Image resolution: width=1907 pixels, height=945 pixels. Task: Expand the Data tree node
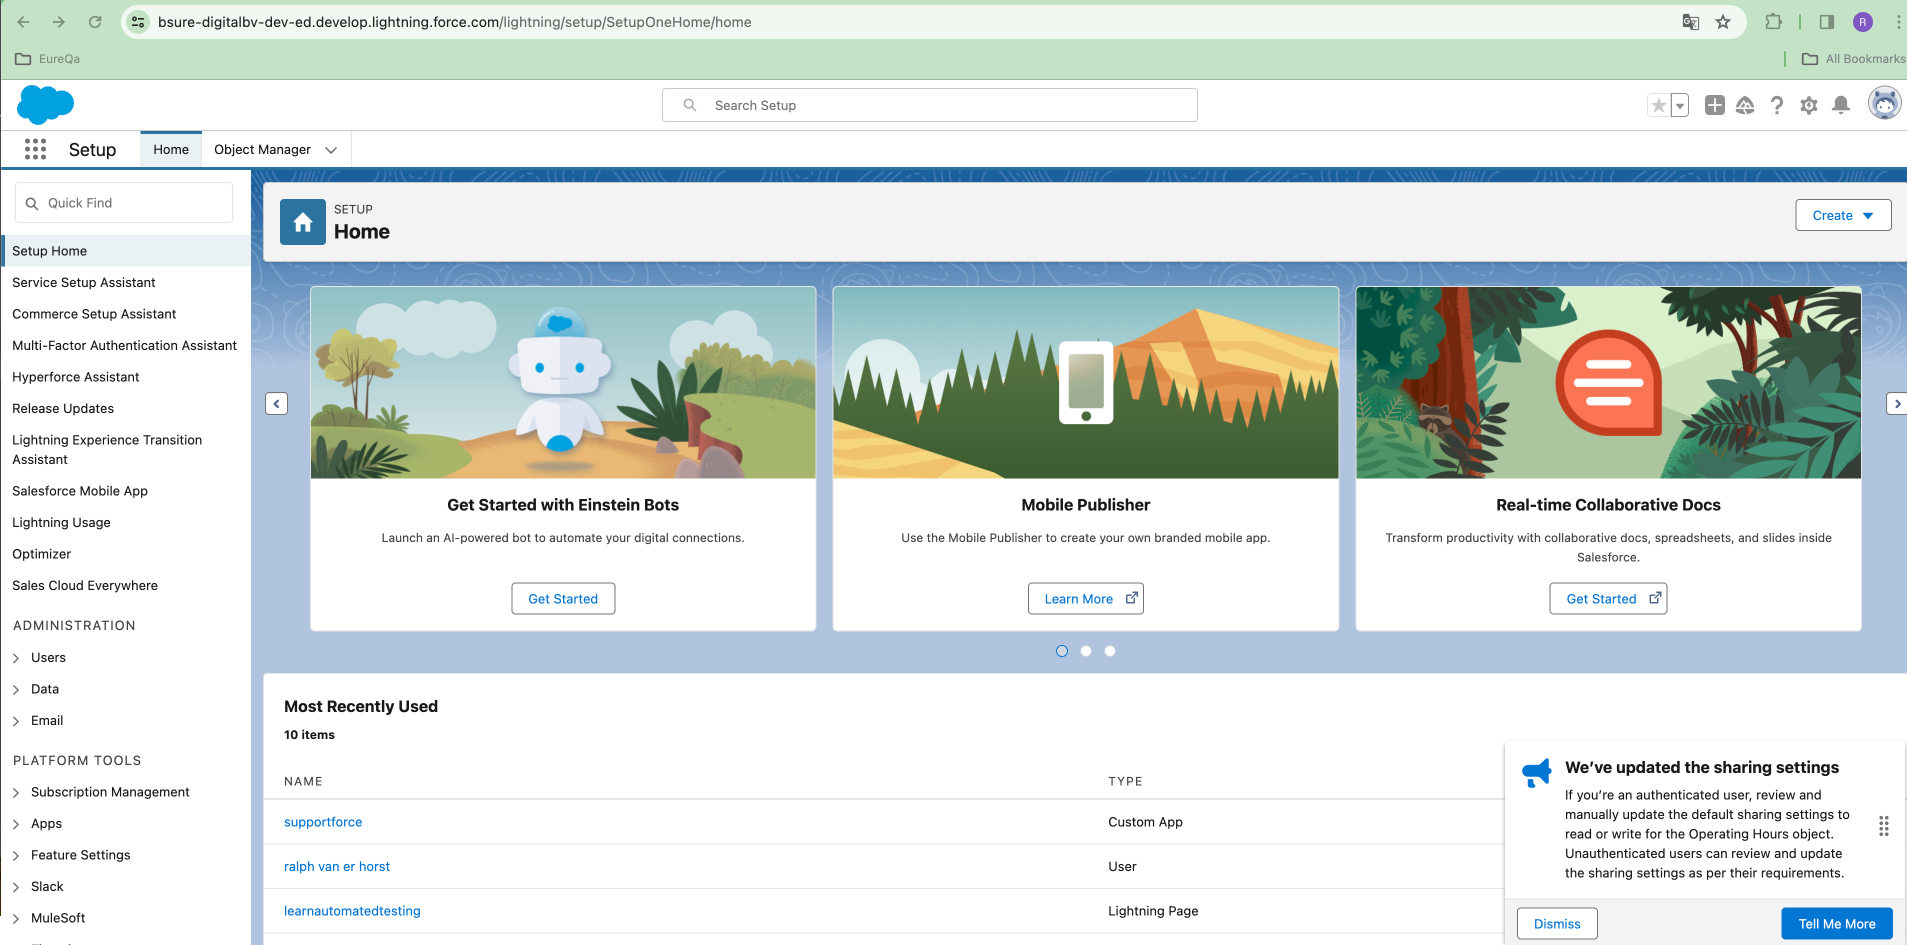pyautogui.click(x=16, y=690)
